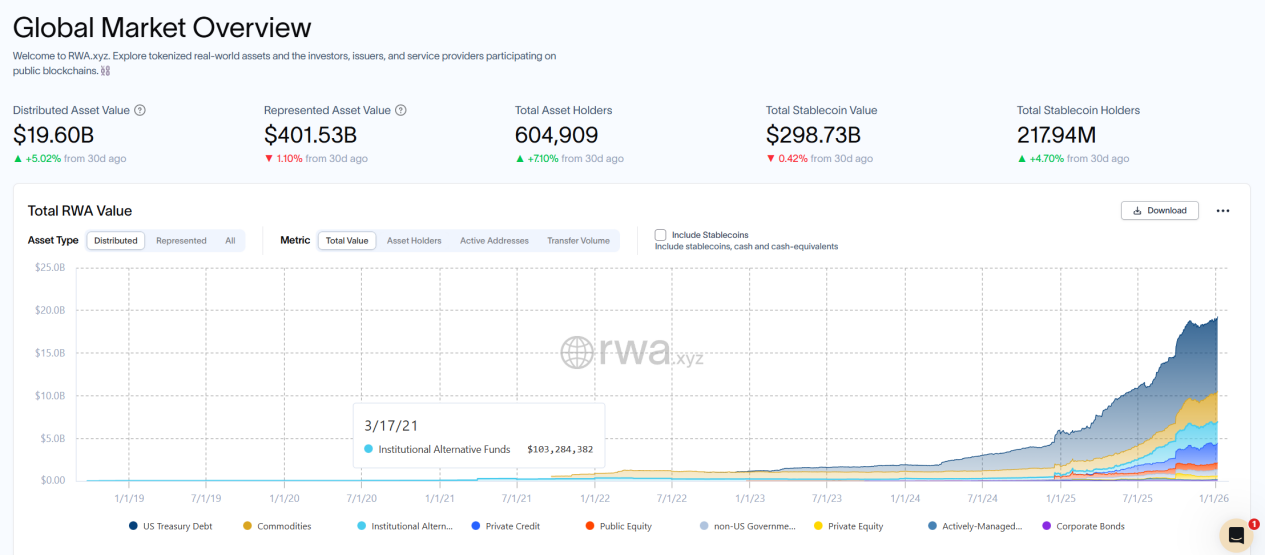Switch to the Active Addresses metric

pos(494,241)
